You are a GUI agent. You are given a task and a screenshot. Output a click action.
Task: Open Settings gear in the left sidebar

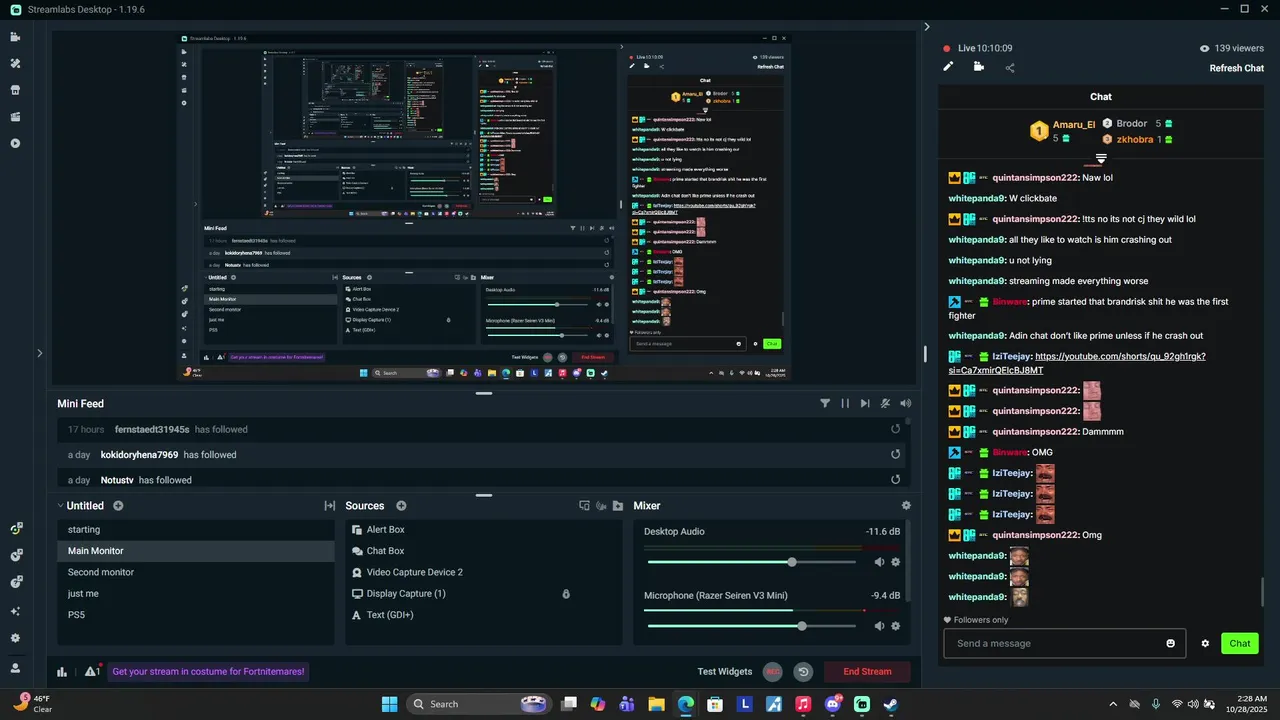coord(15,638)
